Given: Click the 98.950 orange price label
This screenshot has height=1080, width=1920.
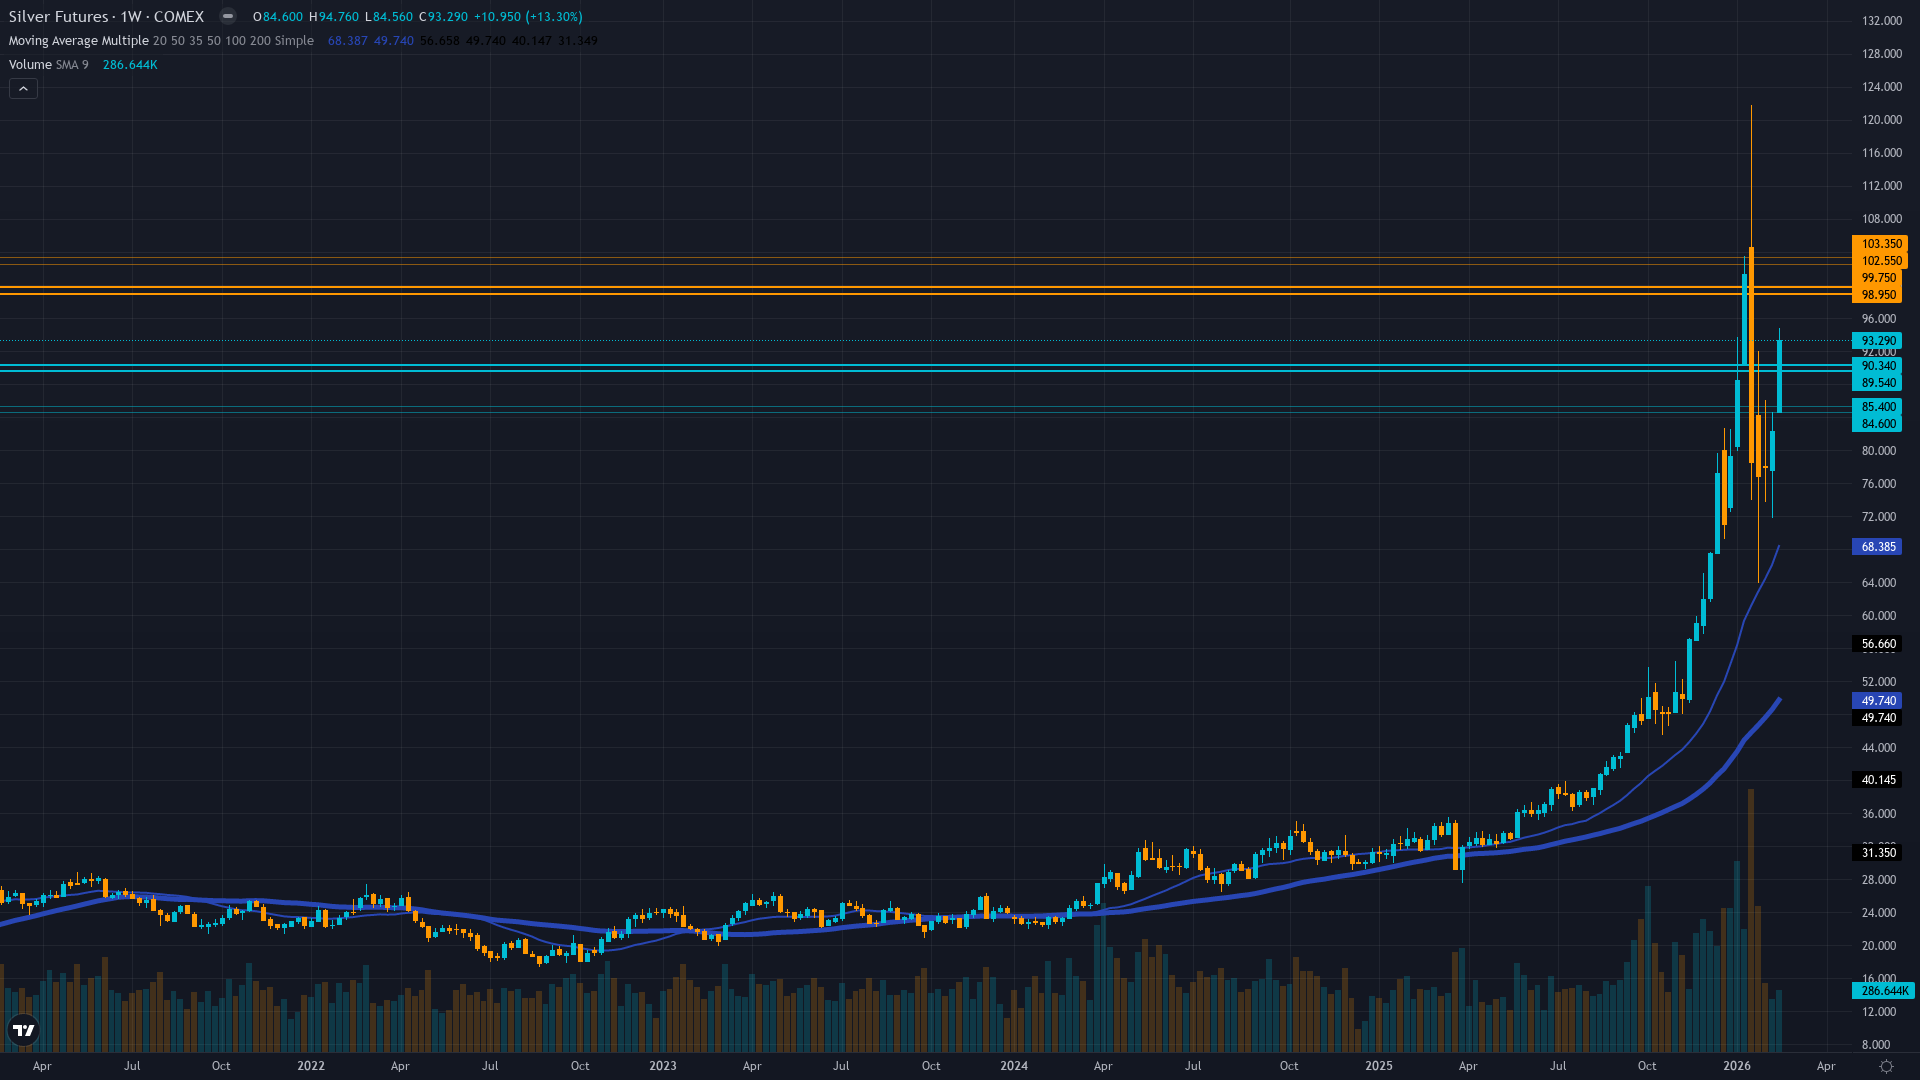Looking at the screenshot, I should point(1878,295).
